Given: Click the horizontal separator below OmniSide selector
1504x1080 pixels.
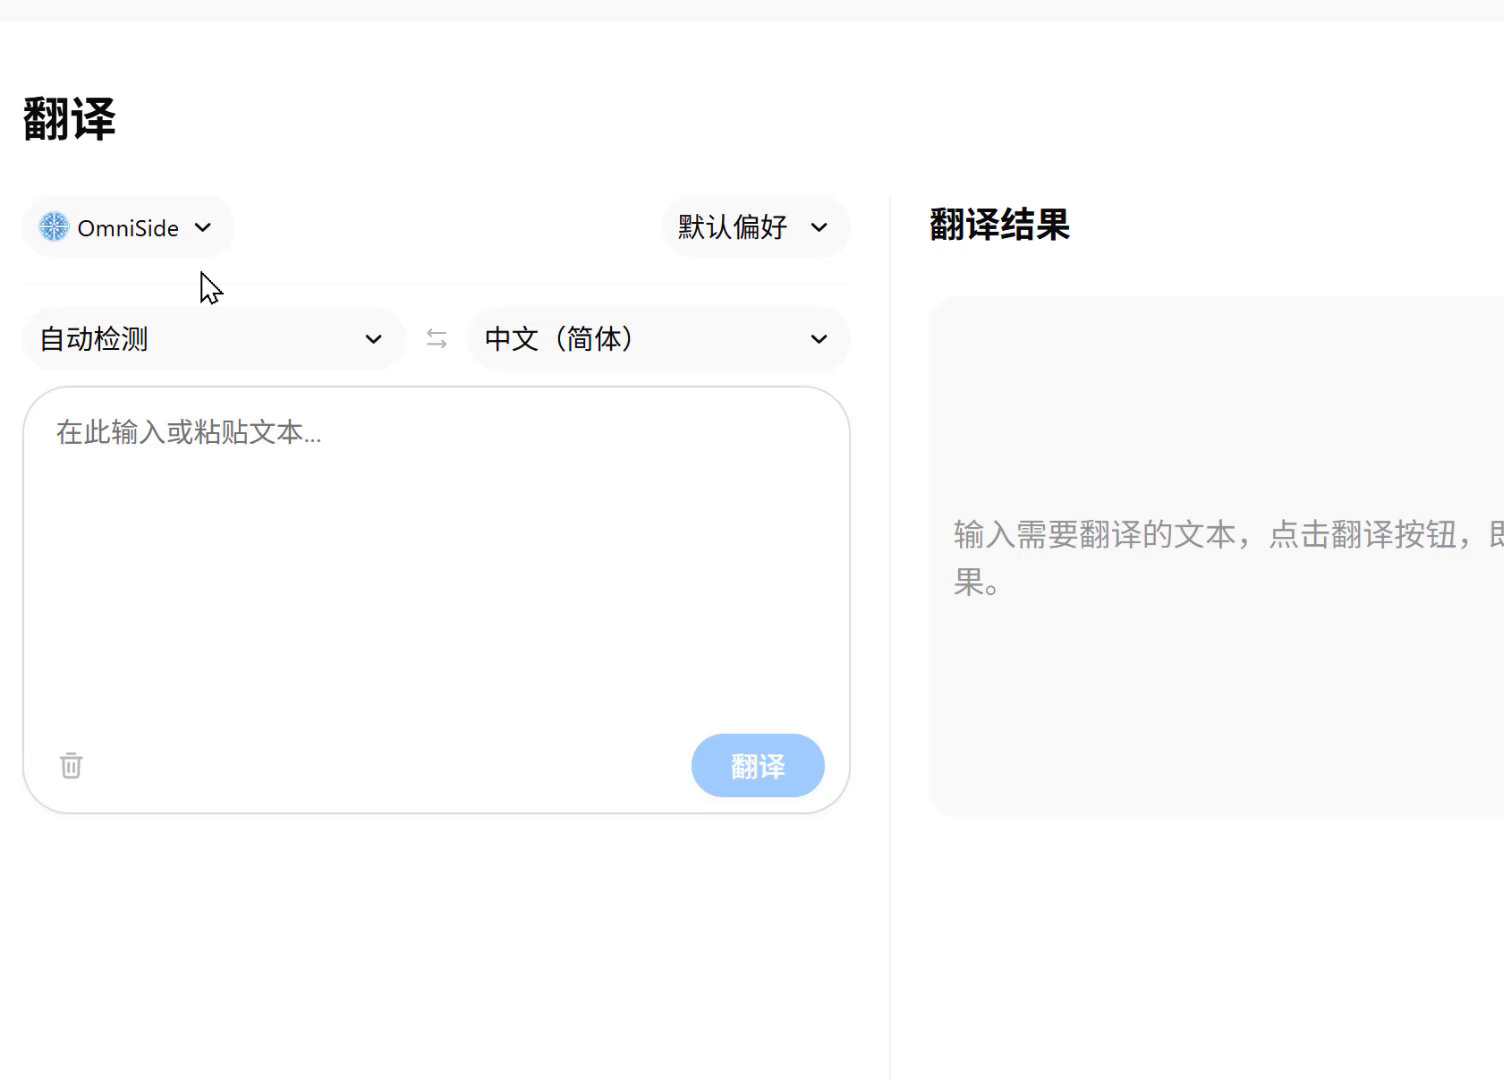Looking at the screenshot, I should (436, 284).
